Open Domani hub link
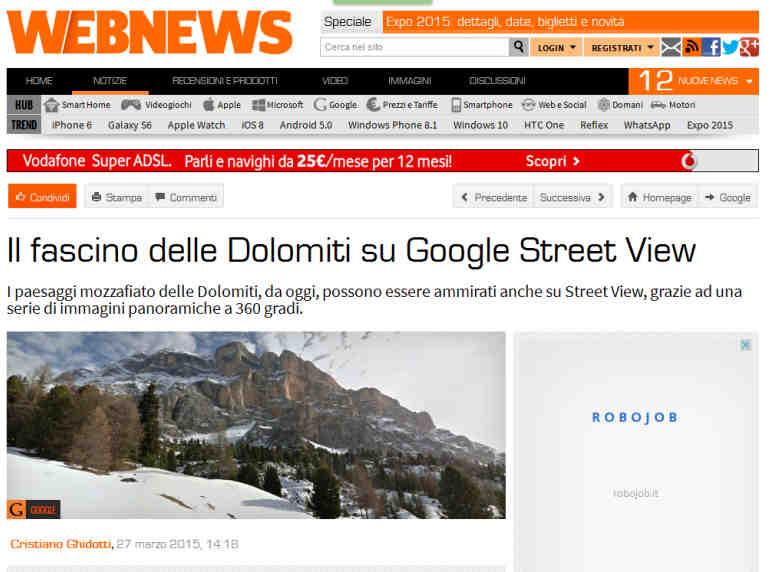The image size is (780, 572). tap(620, 105)
